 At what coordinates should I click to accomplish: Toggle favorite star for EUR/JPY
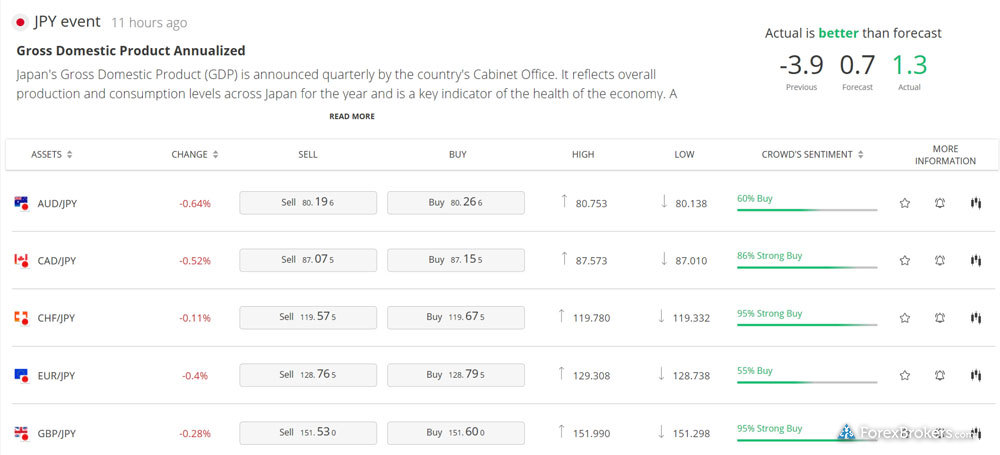[x=904, y=375]
